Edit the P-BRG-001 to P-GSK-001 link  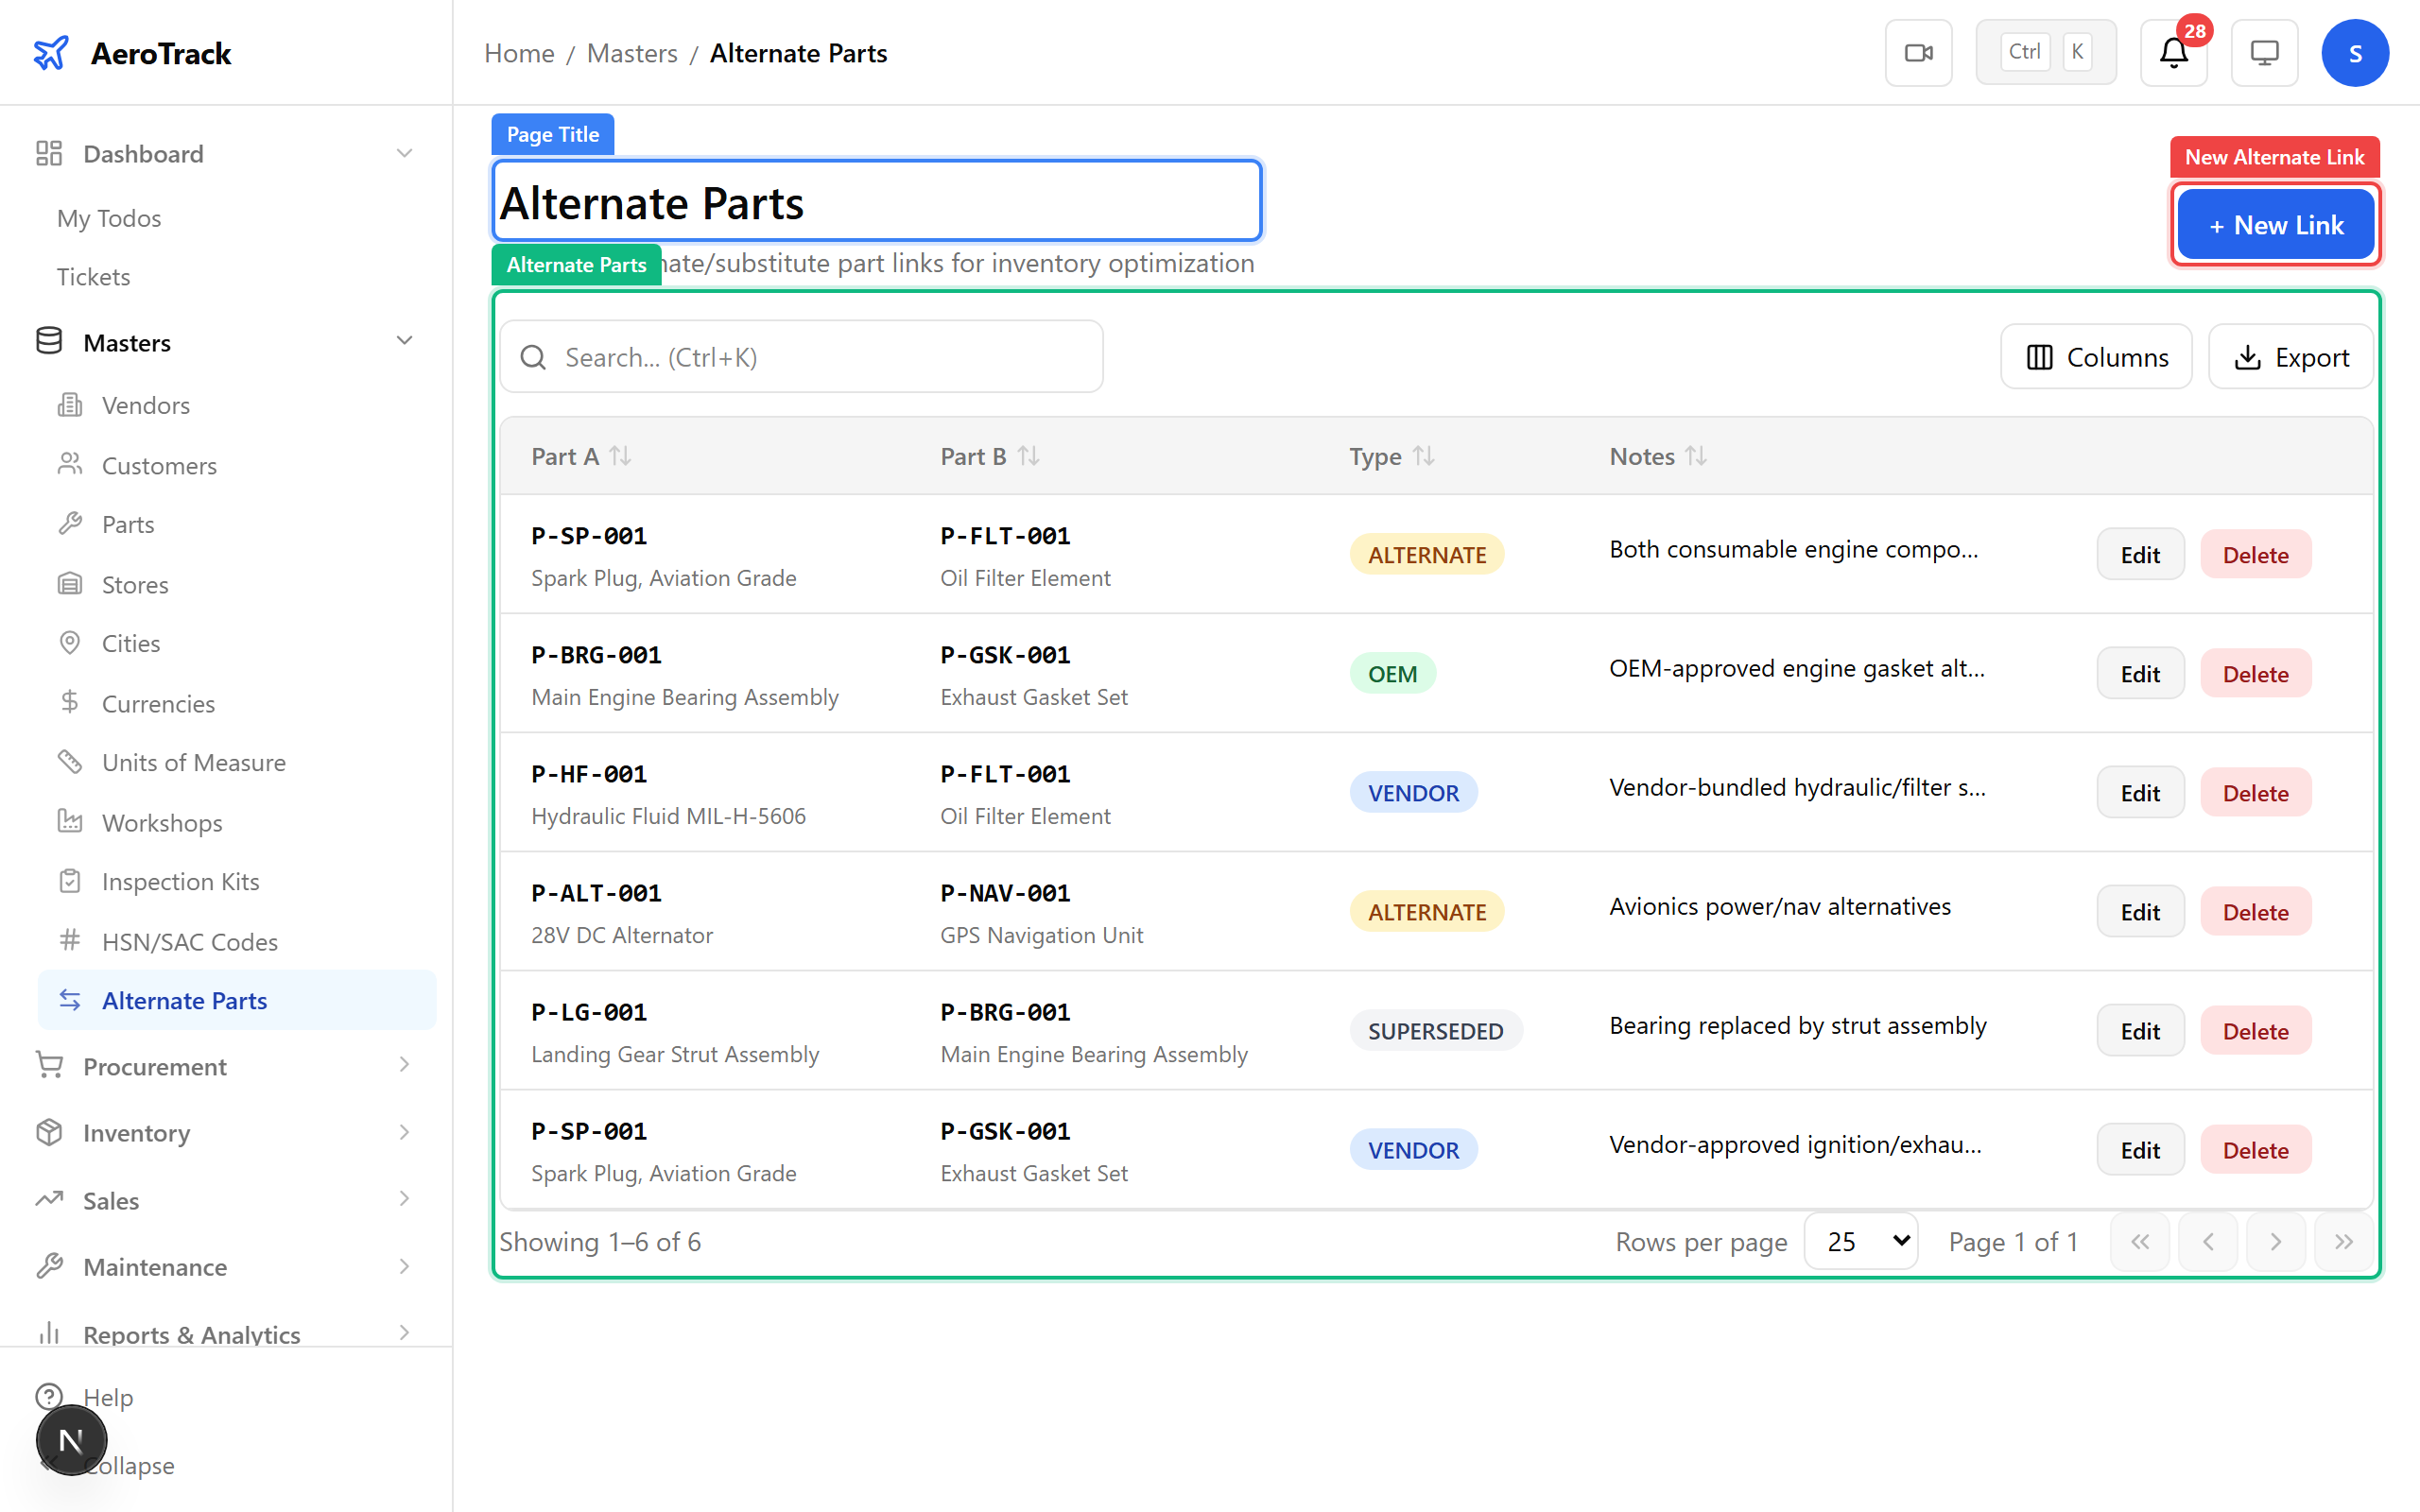(x=2139, y=674)
